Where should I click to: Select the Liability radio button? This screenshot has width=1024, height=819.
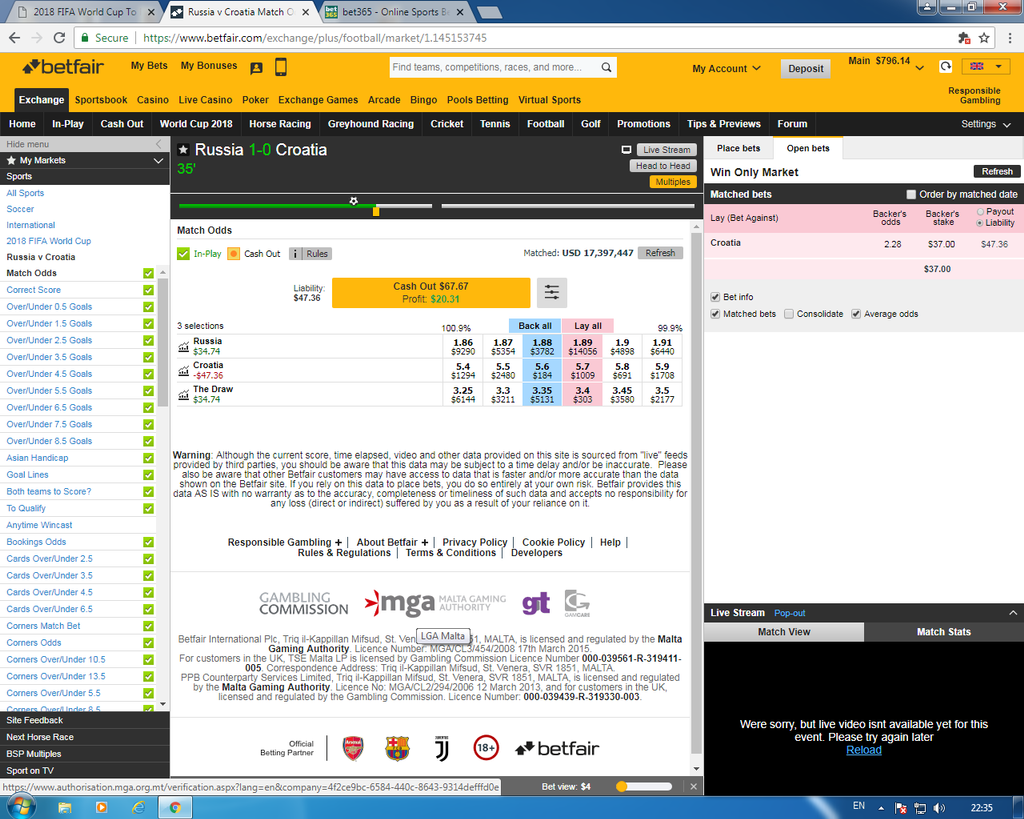point(980,223)
